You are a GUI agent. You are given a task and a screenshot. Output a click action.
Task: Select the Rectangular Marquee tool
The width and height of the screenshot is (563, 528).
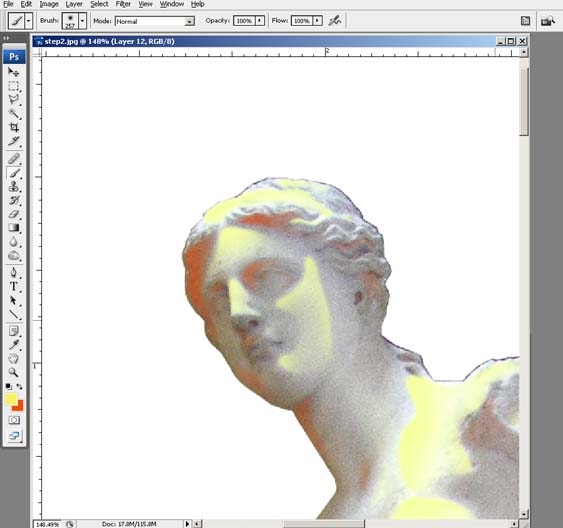tap(14, 86)
